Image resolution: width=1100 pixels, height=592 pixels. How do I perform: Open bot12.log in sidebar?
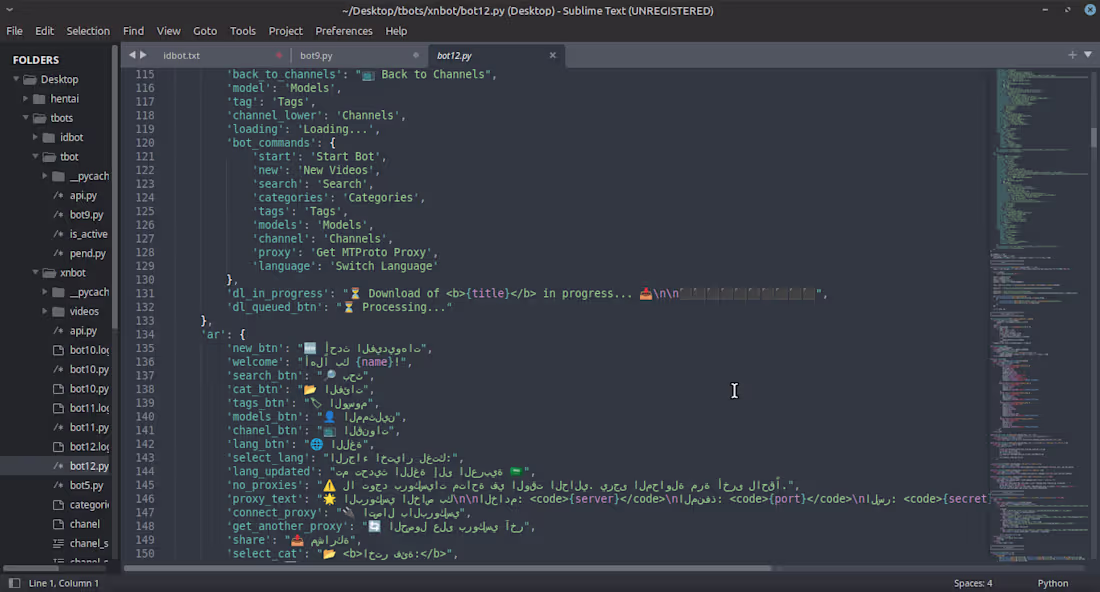click(x=89, y=447)
